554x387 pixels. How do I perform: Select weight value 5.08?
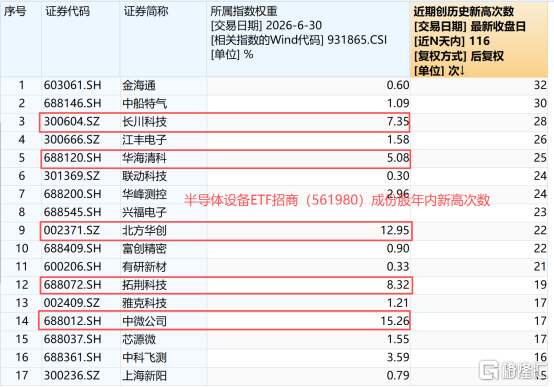coord(398,158)
